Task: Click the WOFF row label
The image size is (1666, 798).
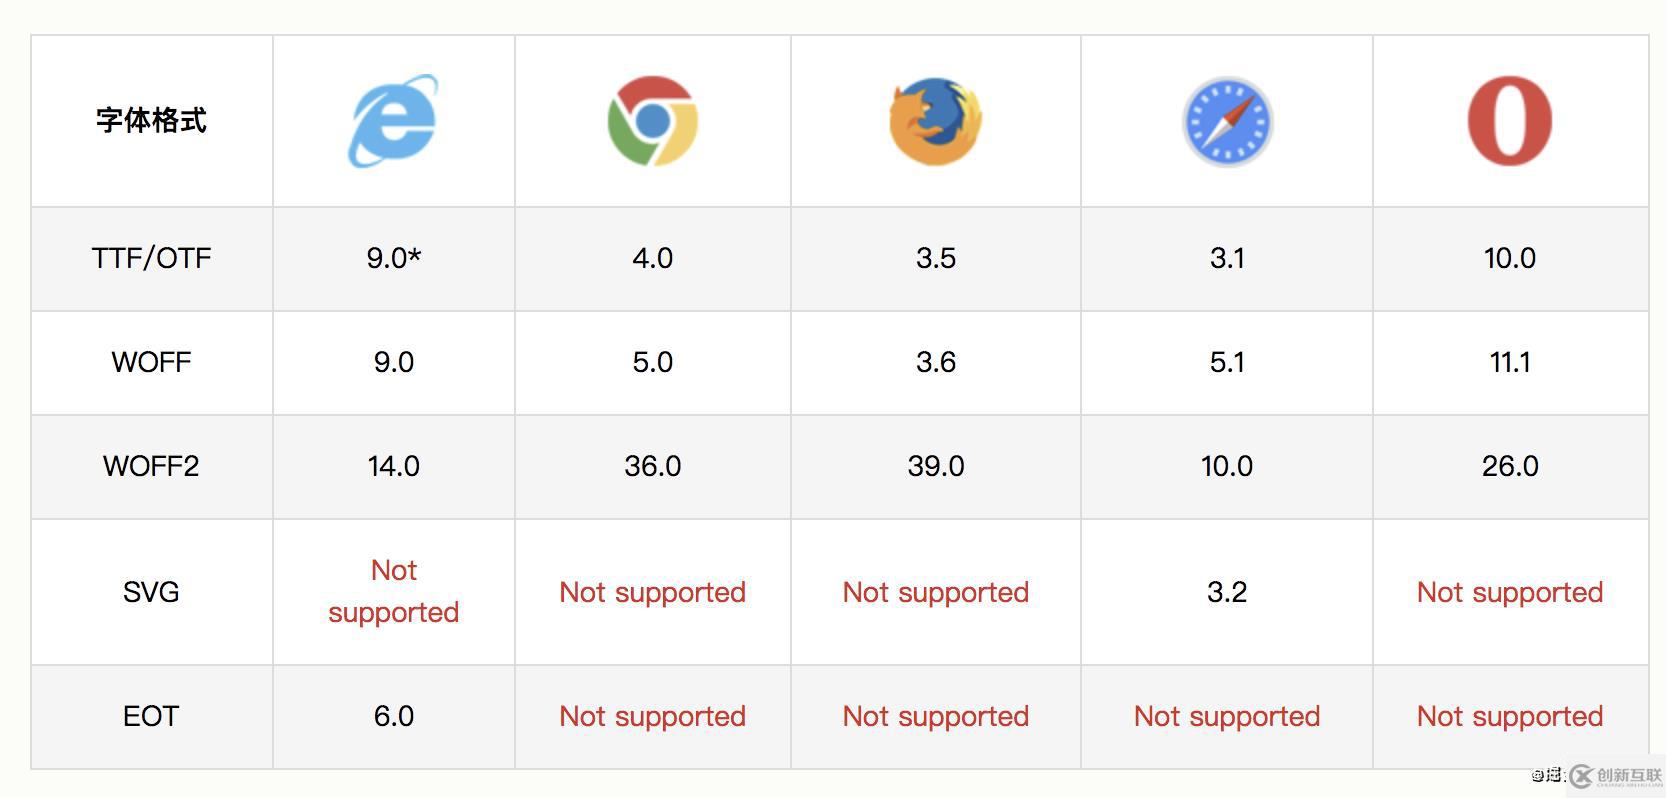Action: point(151,362)
